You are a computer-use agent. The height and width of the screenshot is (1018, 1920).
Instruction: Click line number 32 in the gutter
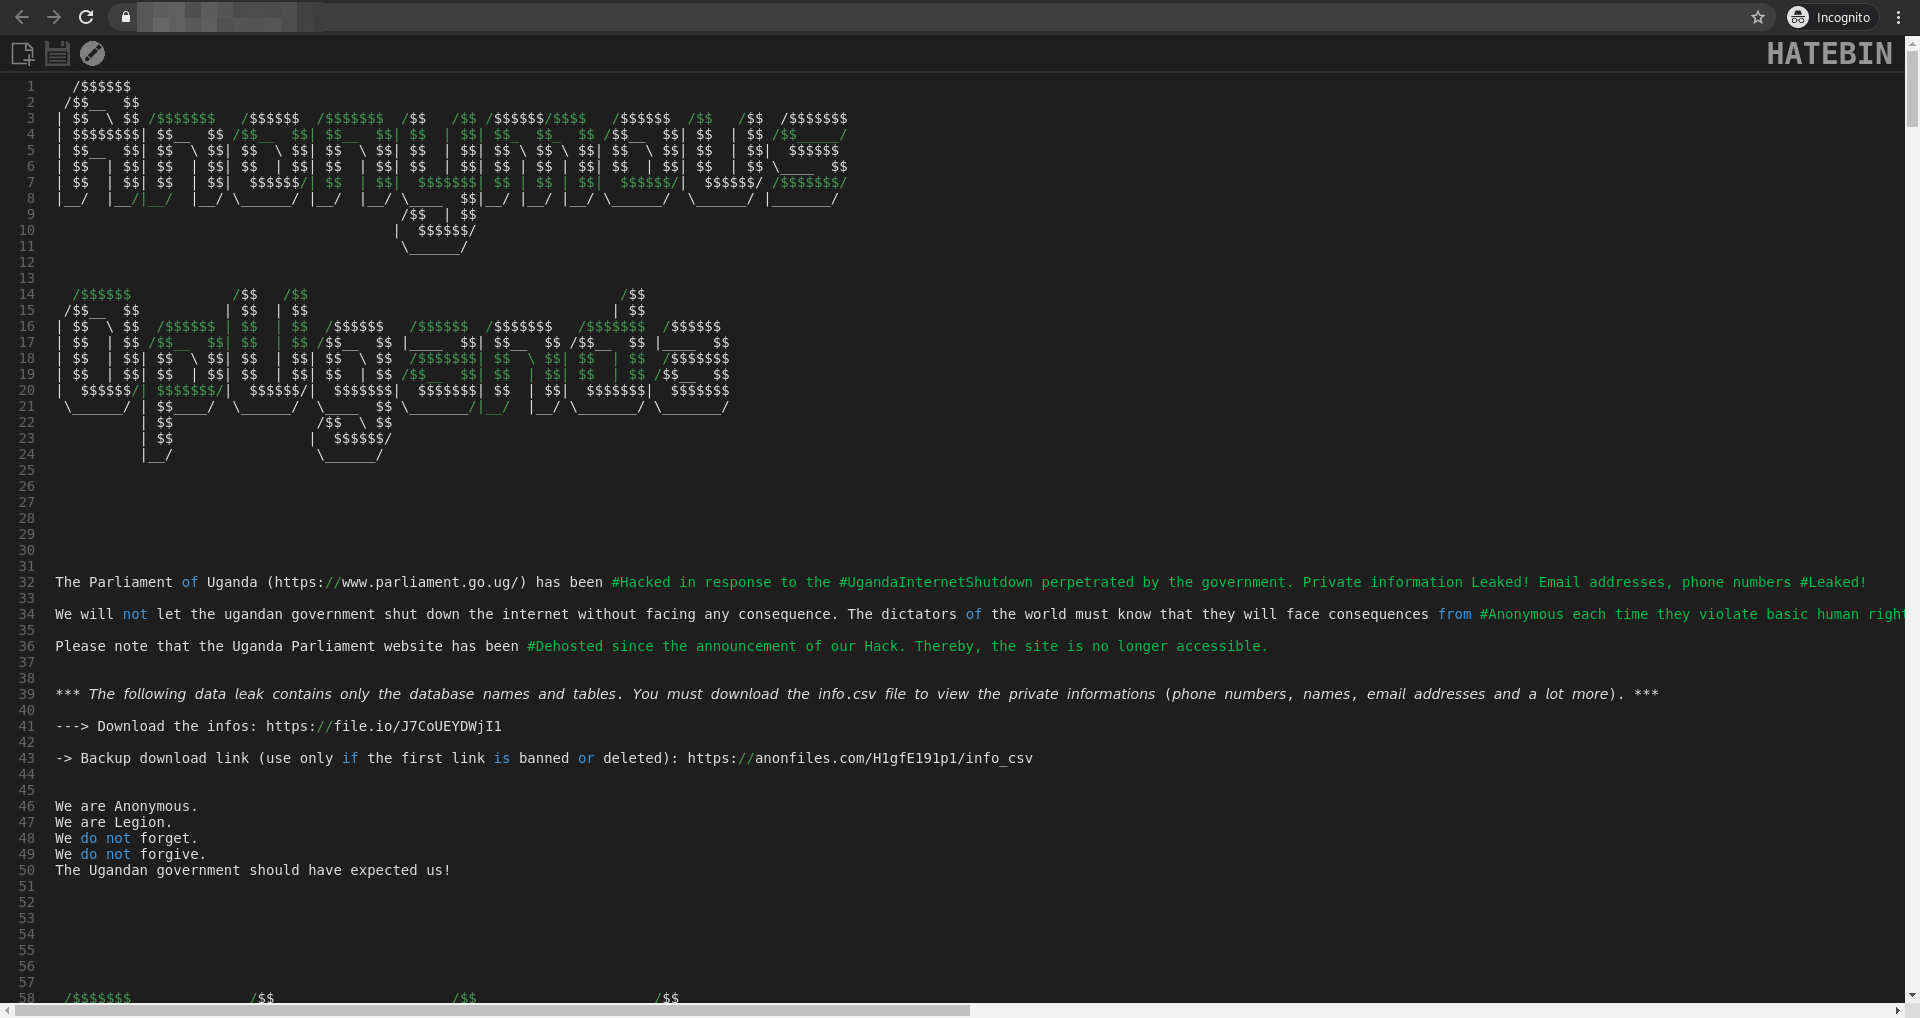[x=27, y=582]
